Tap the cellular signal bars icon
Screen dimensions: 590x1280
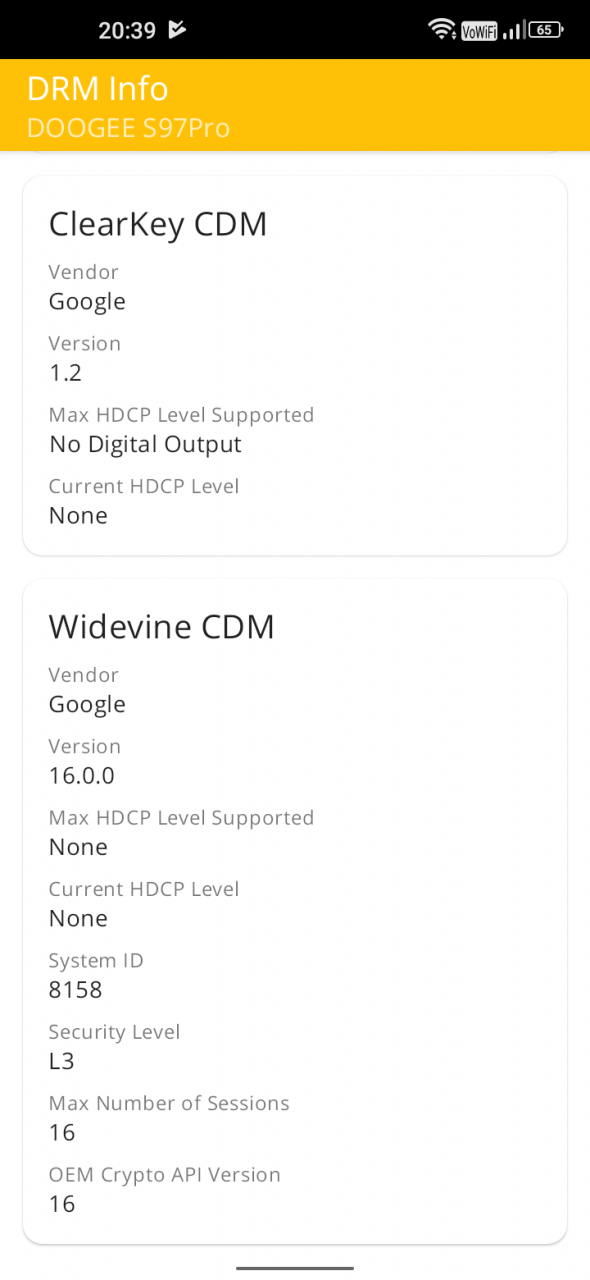(513, 31)
